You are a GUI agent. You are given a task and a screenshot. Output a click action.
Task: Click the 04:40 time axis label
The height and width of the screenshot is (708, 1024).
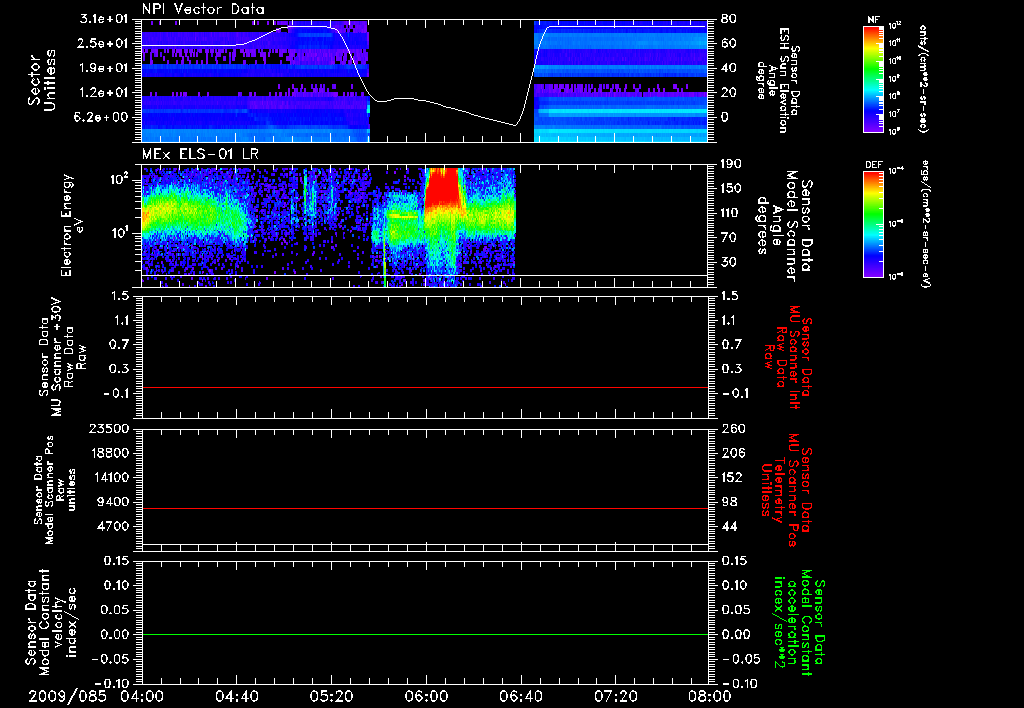[236, 696]
